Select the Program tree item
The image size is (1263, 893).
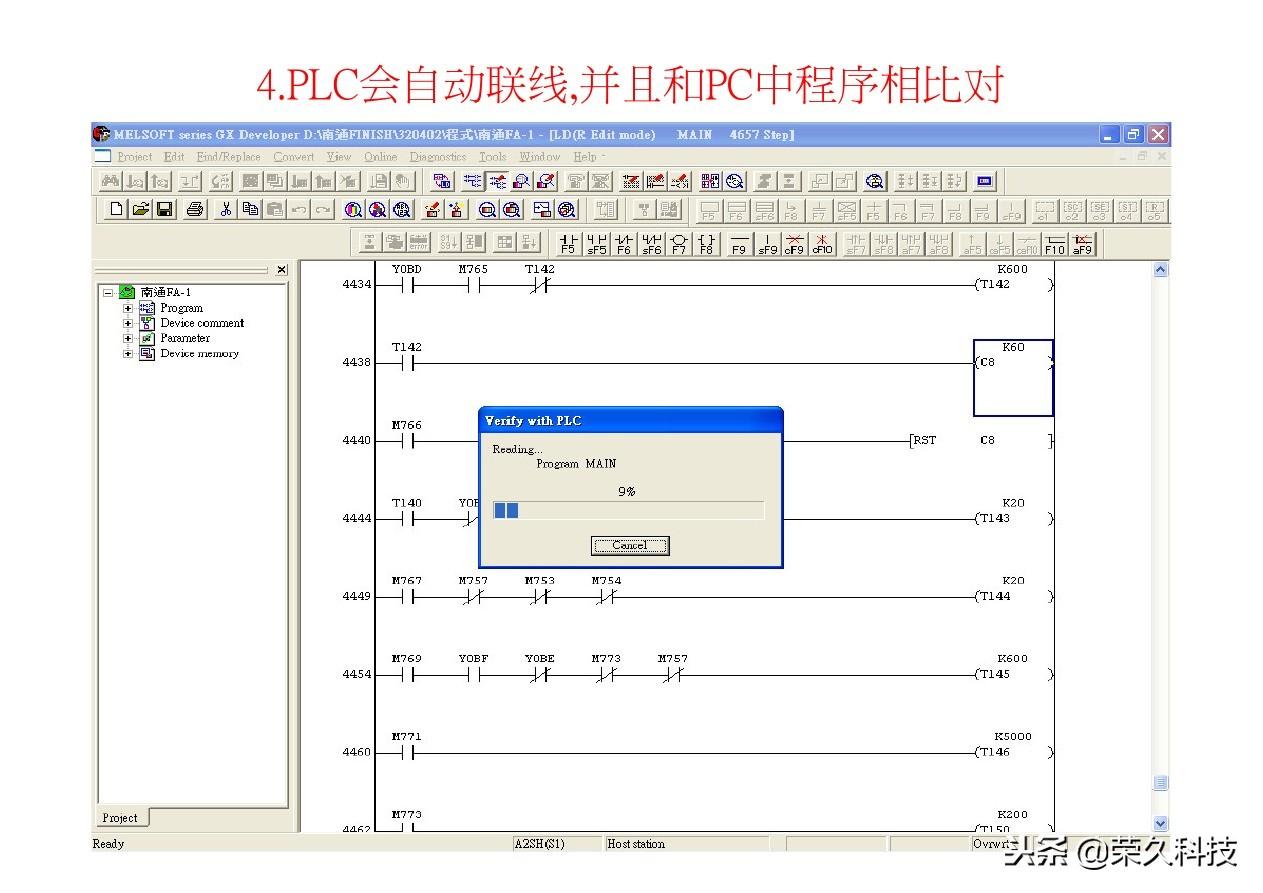coord(181,308)
